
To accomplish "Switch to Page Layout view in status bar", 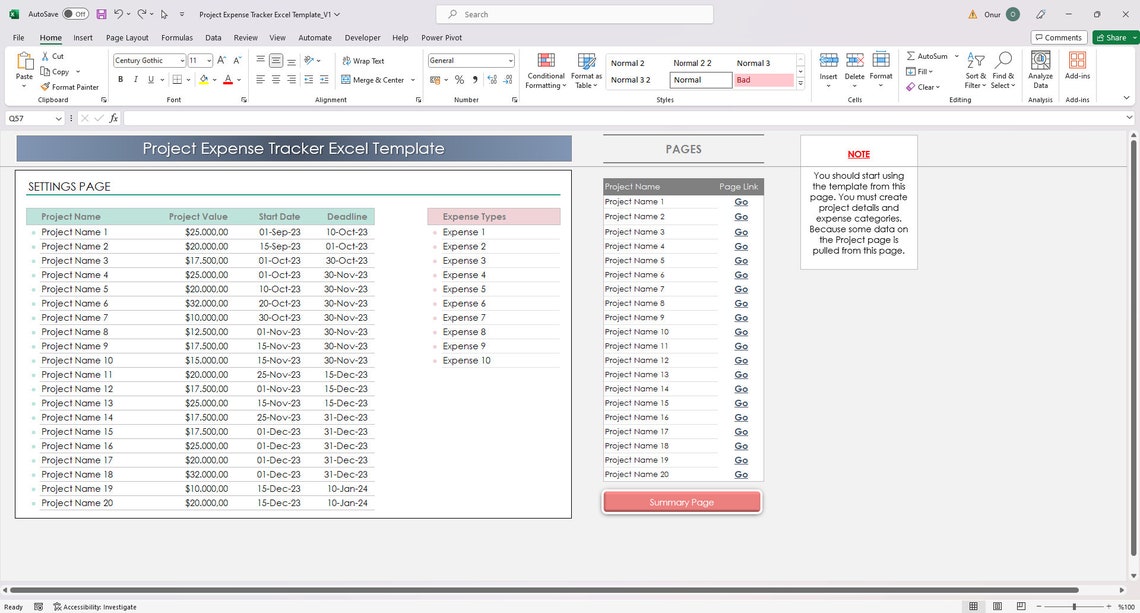I will point(998,606).
